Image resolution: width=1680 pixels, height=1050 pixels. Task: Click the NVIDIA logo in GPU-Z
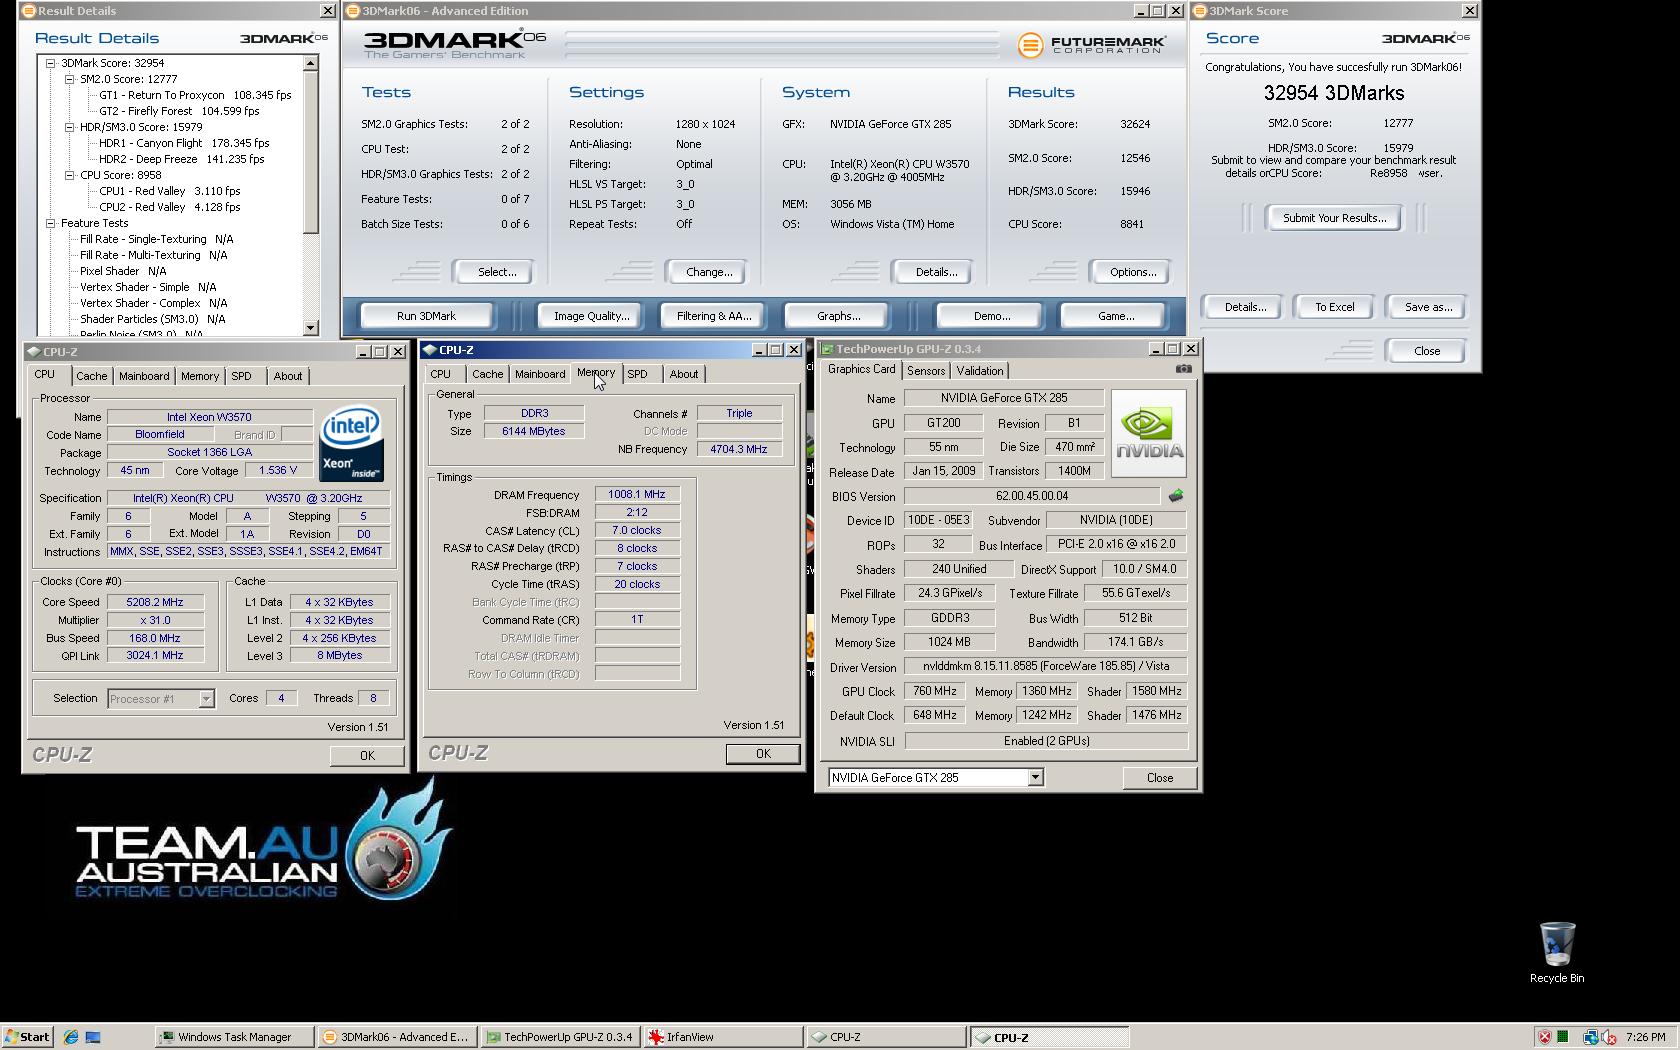point(1148,434)
